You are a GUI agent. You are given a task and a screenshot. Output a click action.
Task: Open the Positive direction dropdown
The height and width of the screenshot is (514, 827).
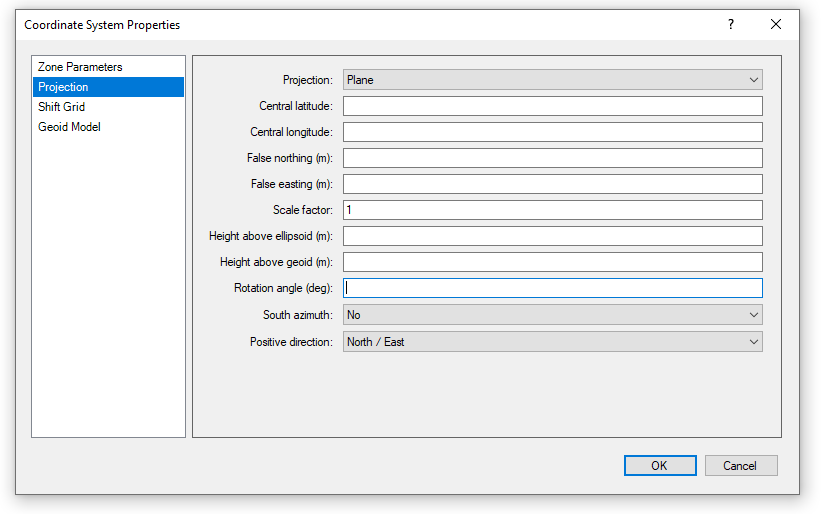552,342
